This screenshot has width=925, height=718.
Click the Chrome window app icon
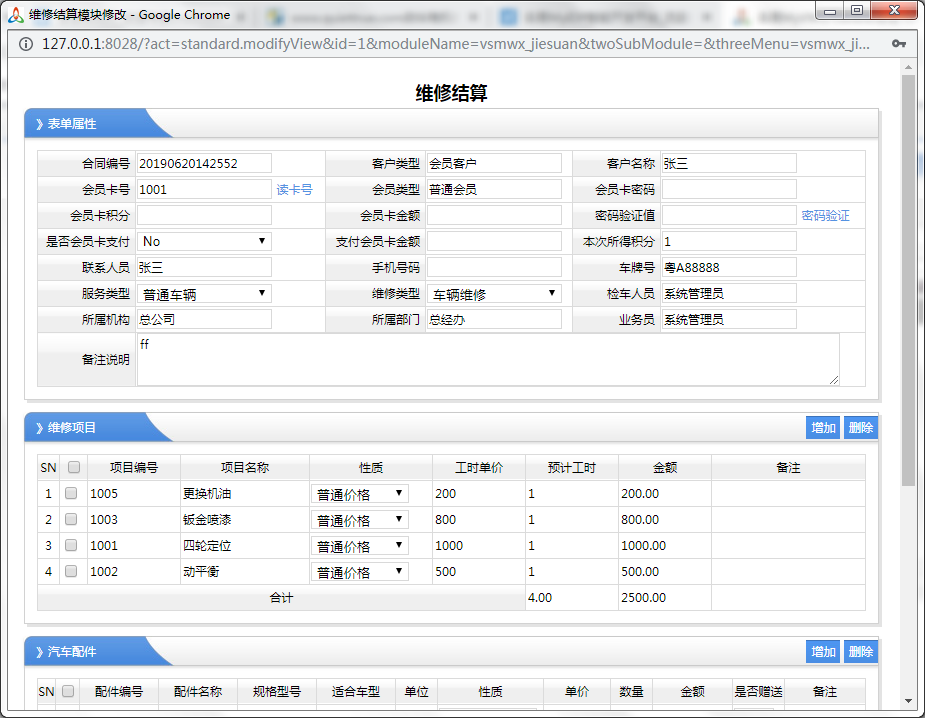[x=14, y=14]
